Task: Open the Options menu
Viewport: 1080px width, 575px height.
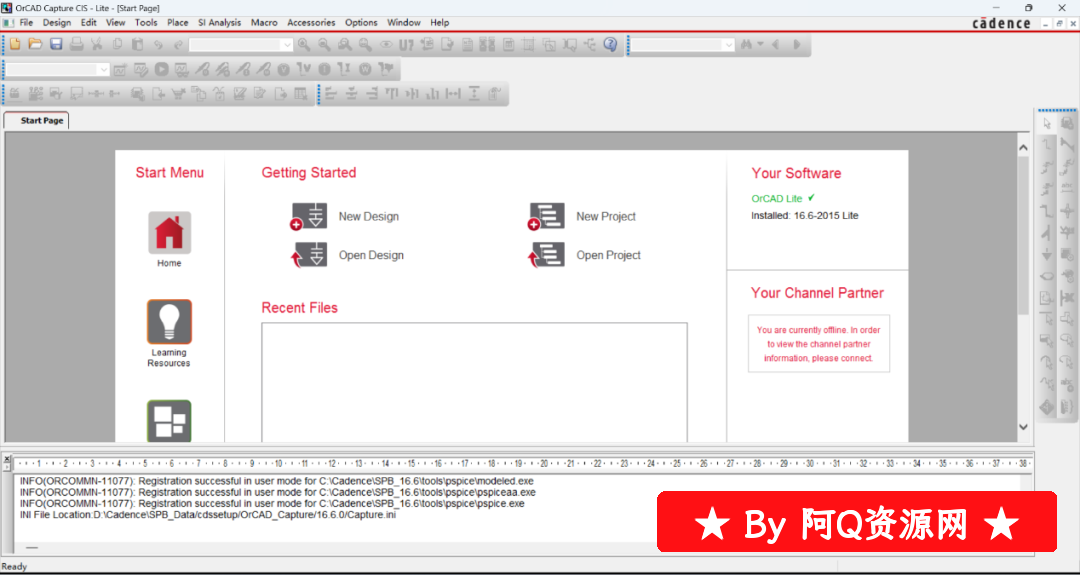Action: pos(362,23)
